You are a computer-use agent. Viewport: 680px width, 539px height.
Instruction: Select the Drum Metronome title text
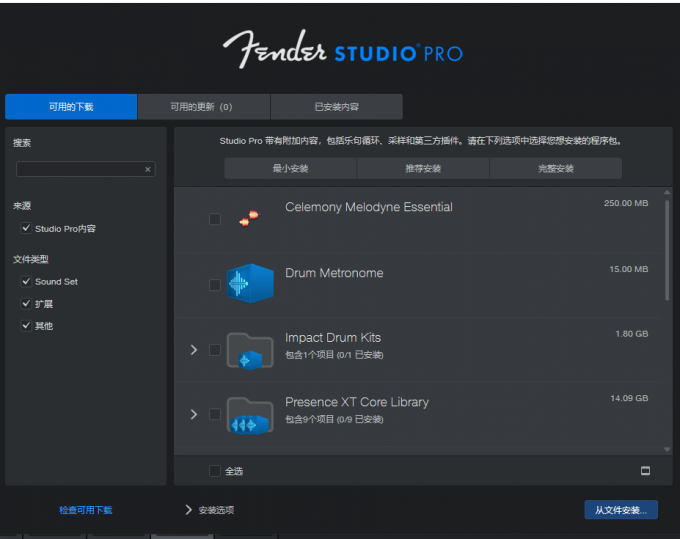pos(334,273)
